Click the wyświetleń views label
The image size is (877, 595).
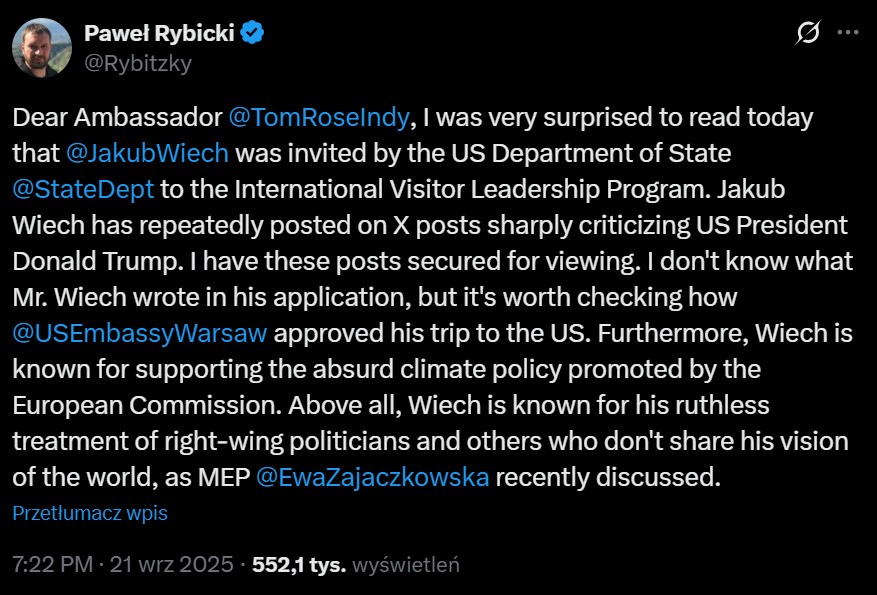click(x=406, y=565)
